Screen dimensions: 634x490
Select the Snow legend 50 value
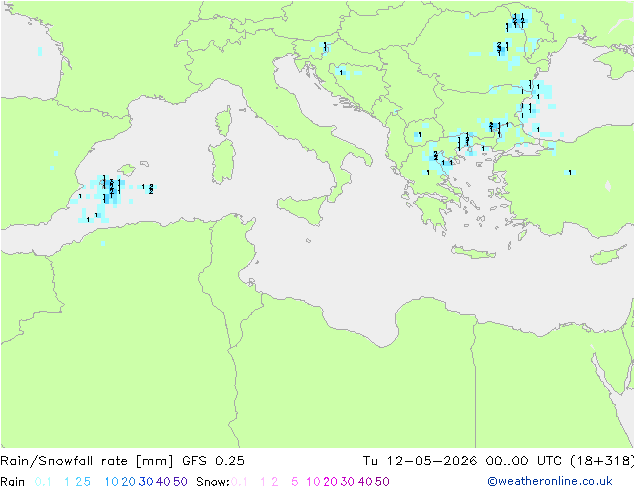click(x=383, y=482)
